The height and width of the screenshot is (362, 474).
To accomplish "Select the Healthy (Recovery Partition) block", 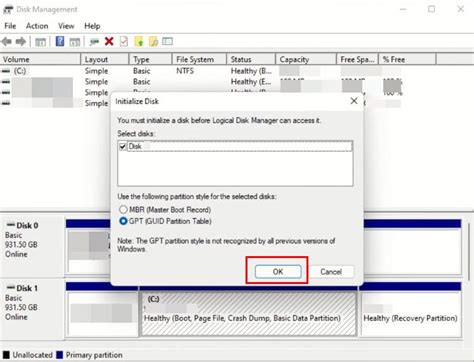I will 410,314.
